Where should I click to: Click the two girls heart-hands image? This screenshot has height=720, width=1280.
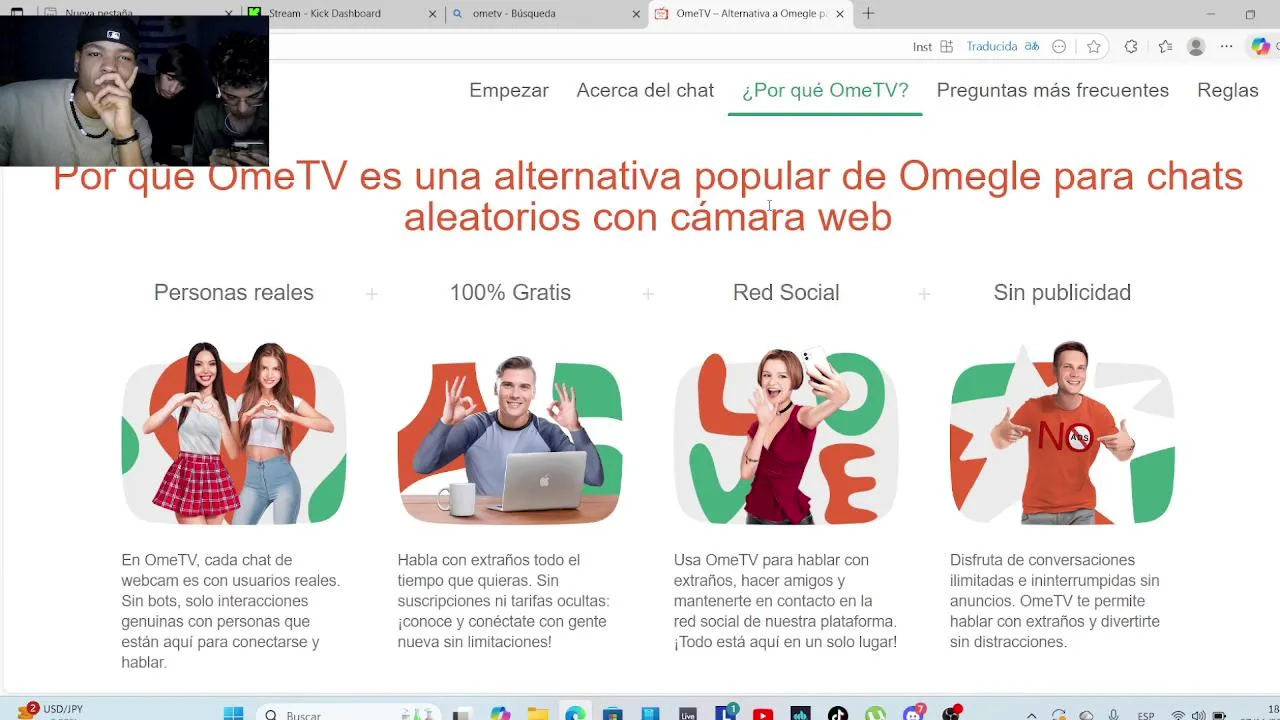point(234,433)
